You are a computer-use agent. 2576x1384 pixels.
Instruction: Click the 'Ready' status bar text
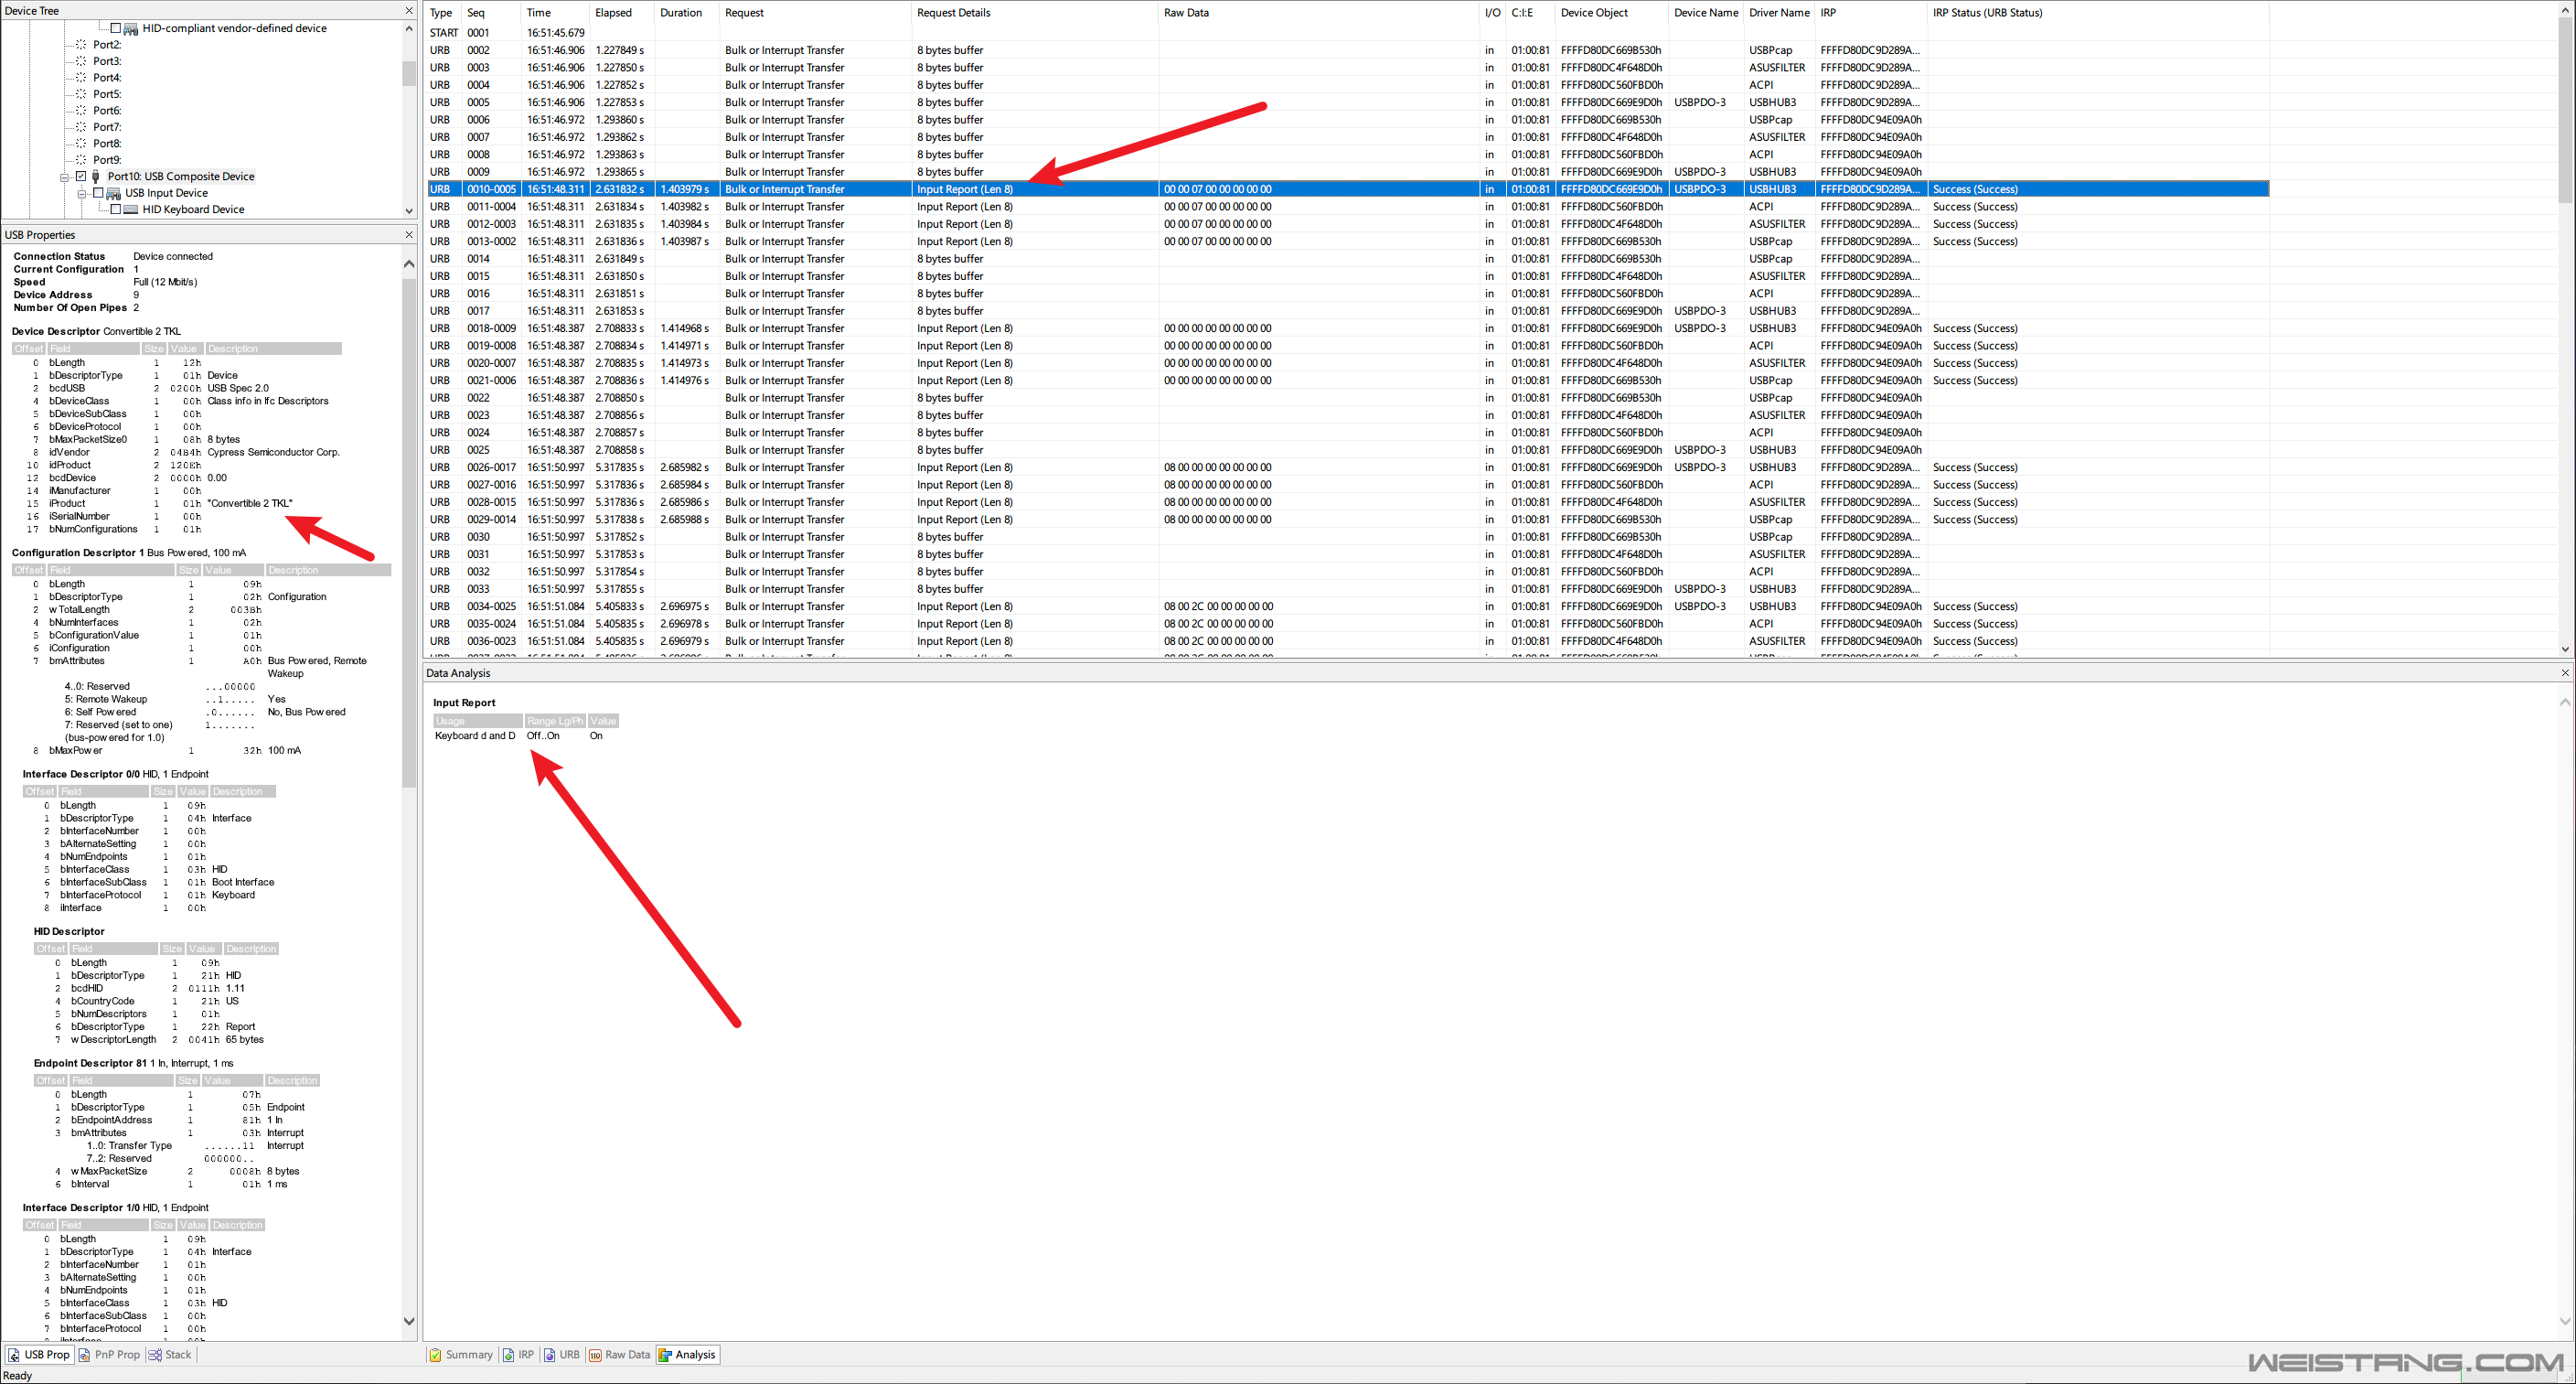tap(18, 1376)
